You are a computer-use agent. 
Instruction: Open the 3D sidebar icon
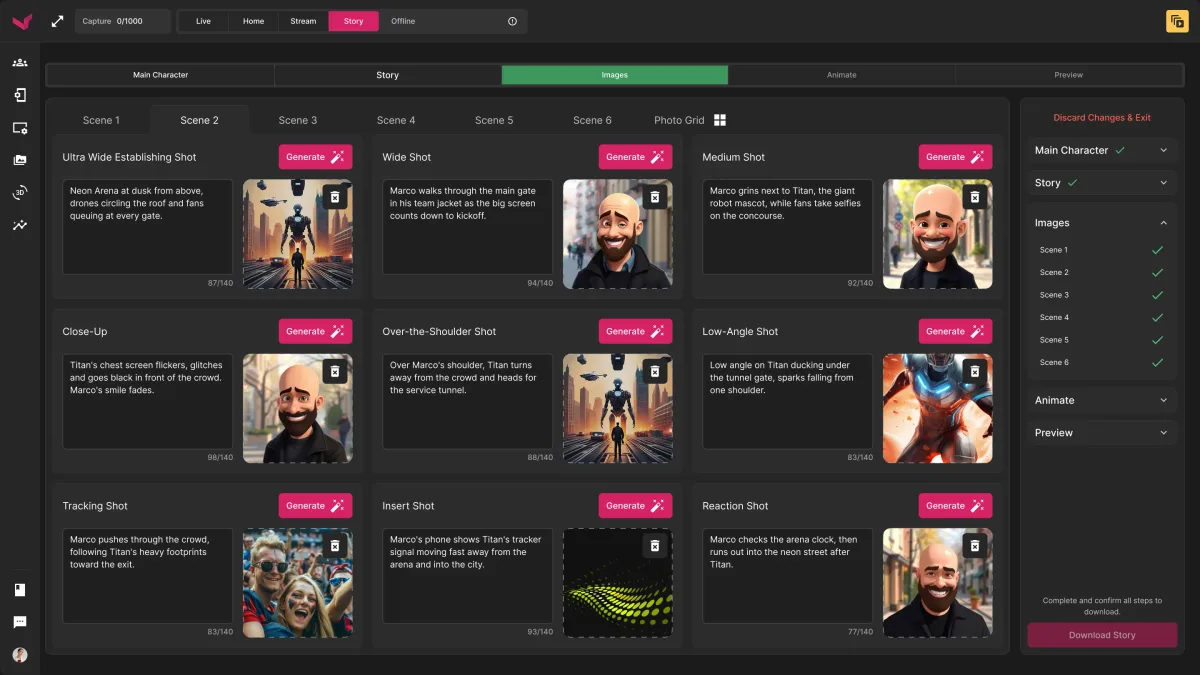pos(20,193)
